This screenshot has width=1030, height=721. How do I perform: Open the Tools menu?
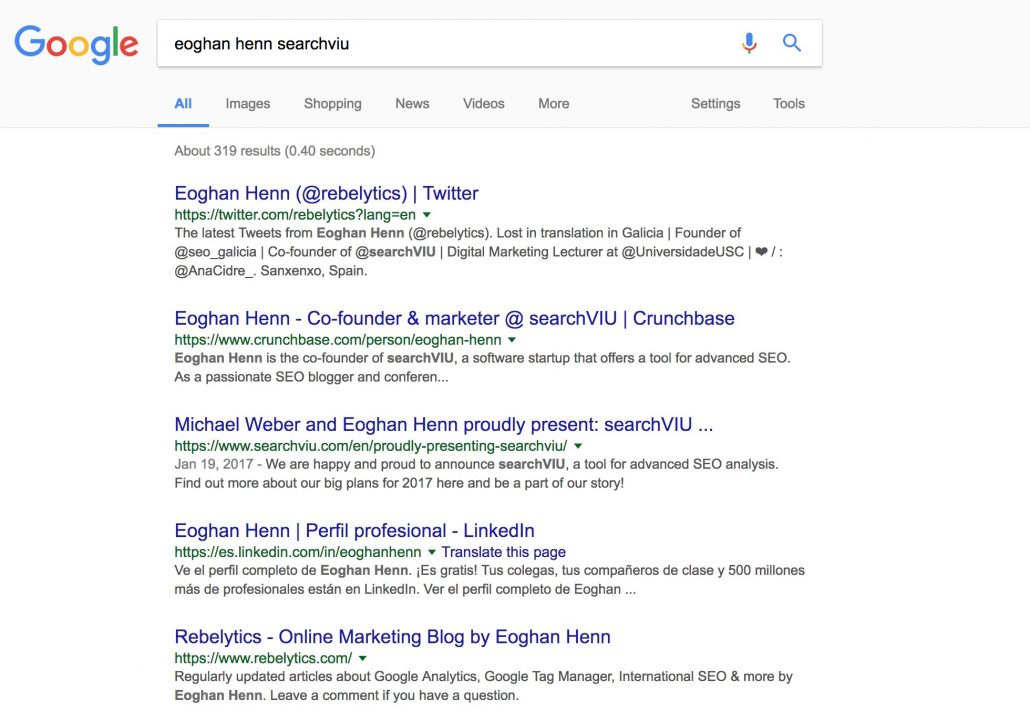[x=788, y=103]
